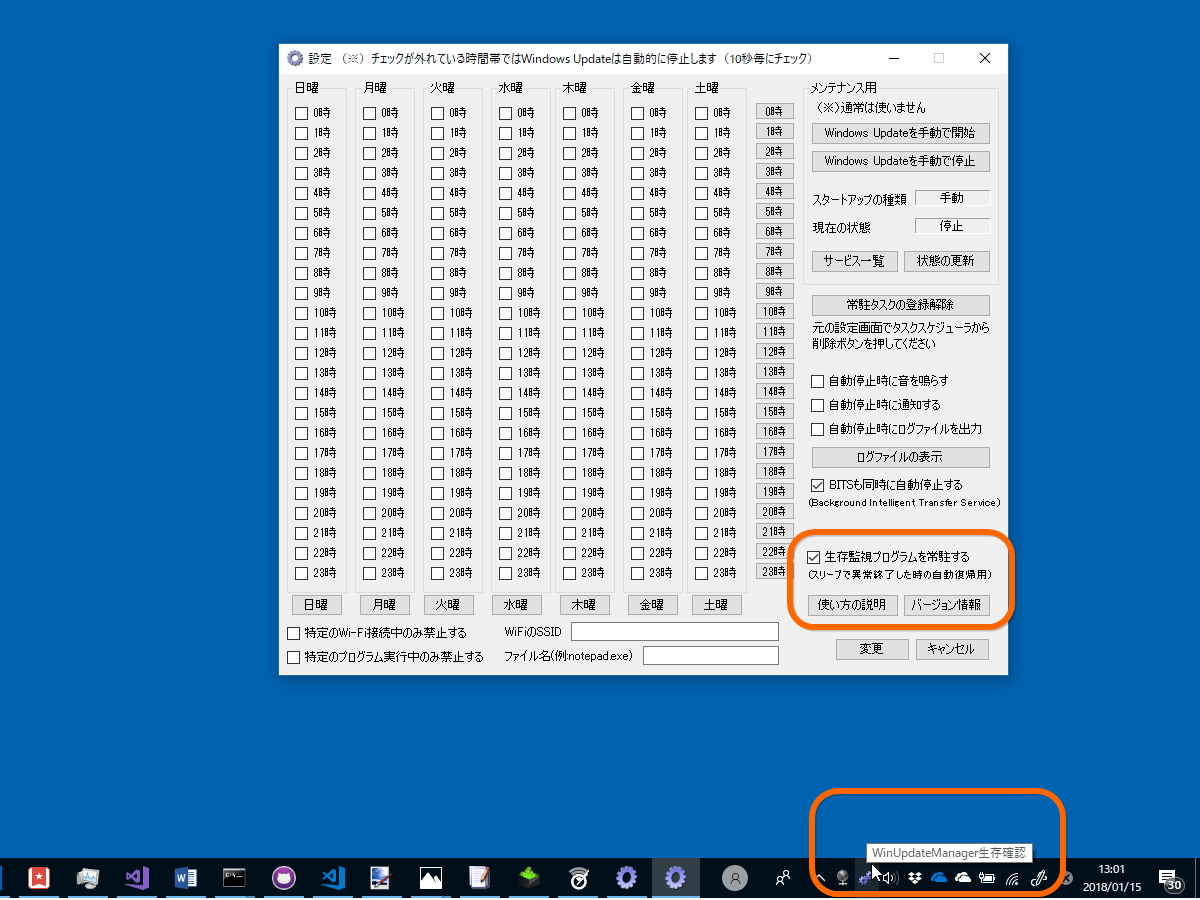The image size is (1200, 900).
Task: Open the Command Prompt taskbar icon
Action: 233,878
